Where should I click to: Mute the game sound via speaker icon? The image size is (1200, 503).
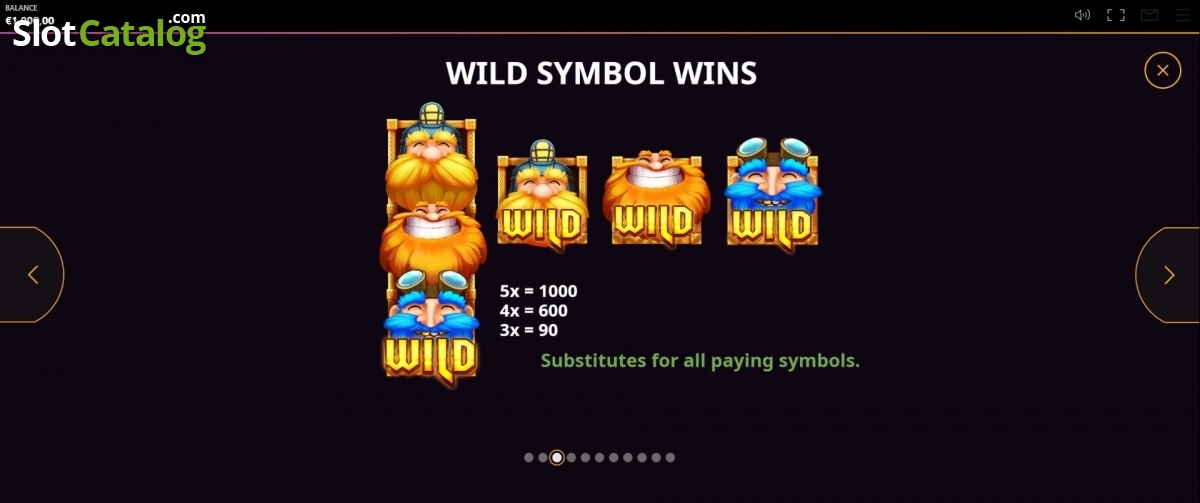click(x=1082, y=15)
